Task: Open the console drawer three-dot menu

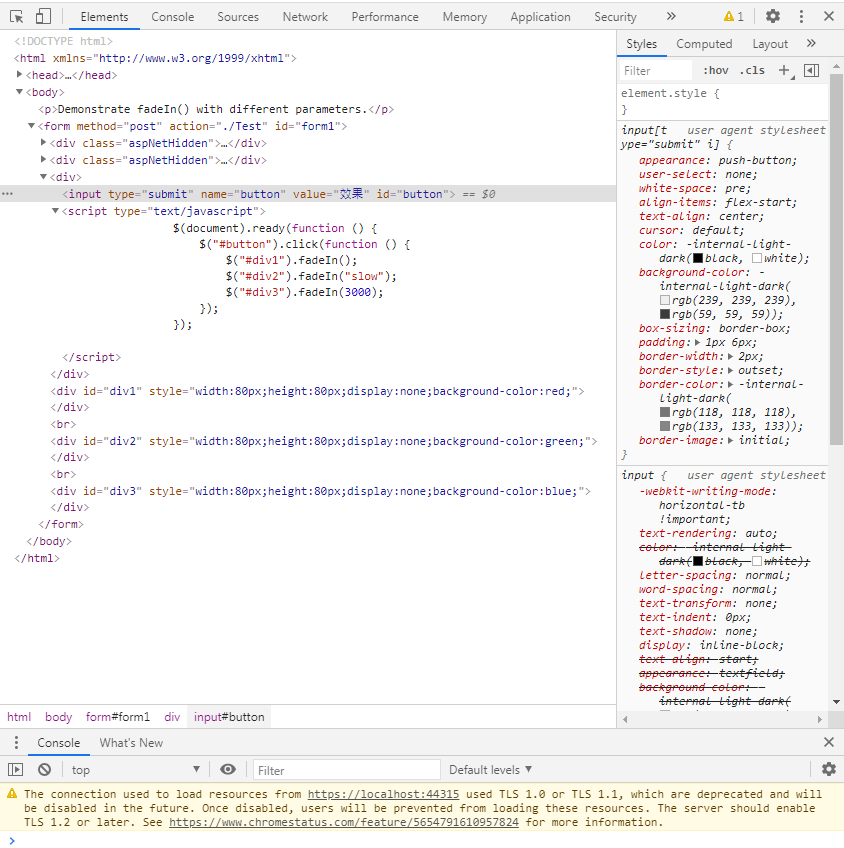Action: [16, 743]
